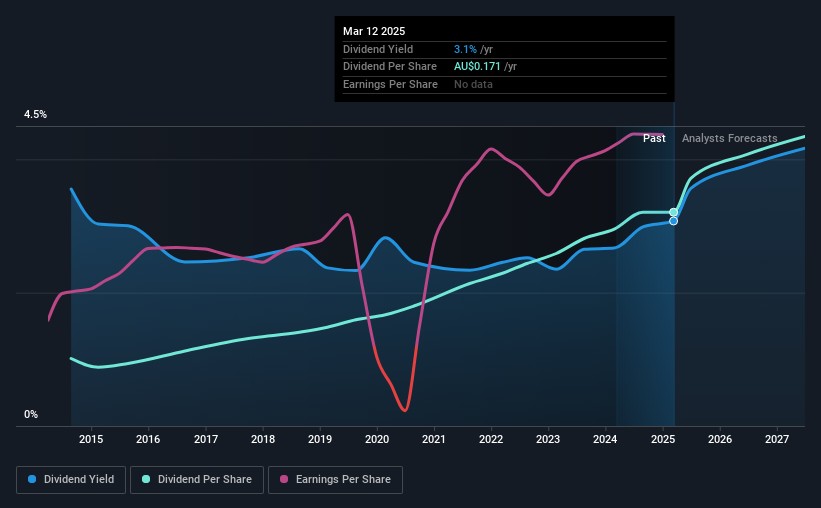Click the AU$0.171 Dividend Per Share value

tap(477, 67)
